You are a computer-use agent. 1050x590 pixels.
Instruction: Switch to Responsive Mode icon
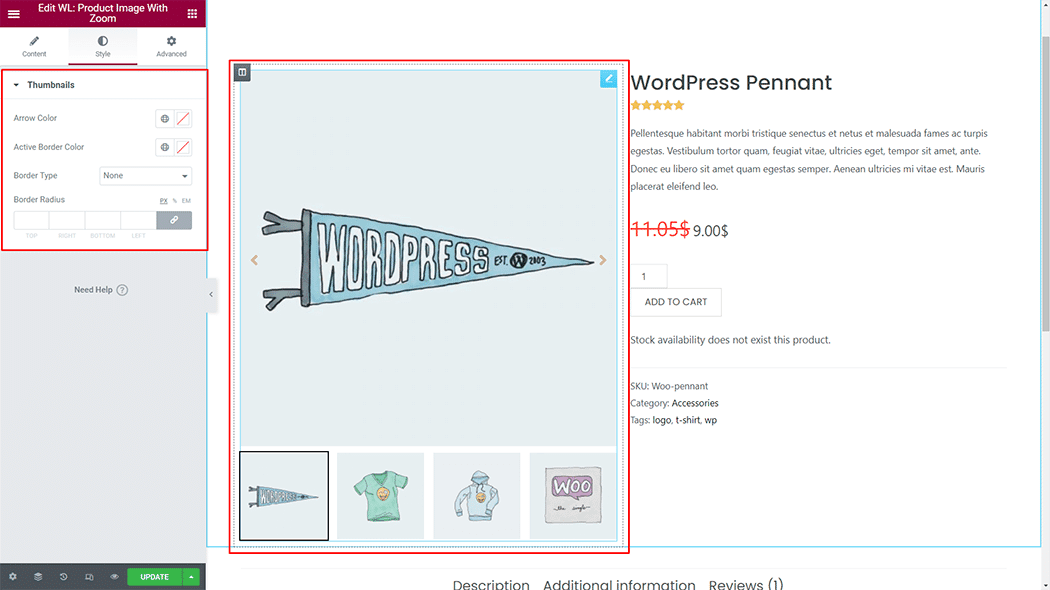point(88,576)
